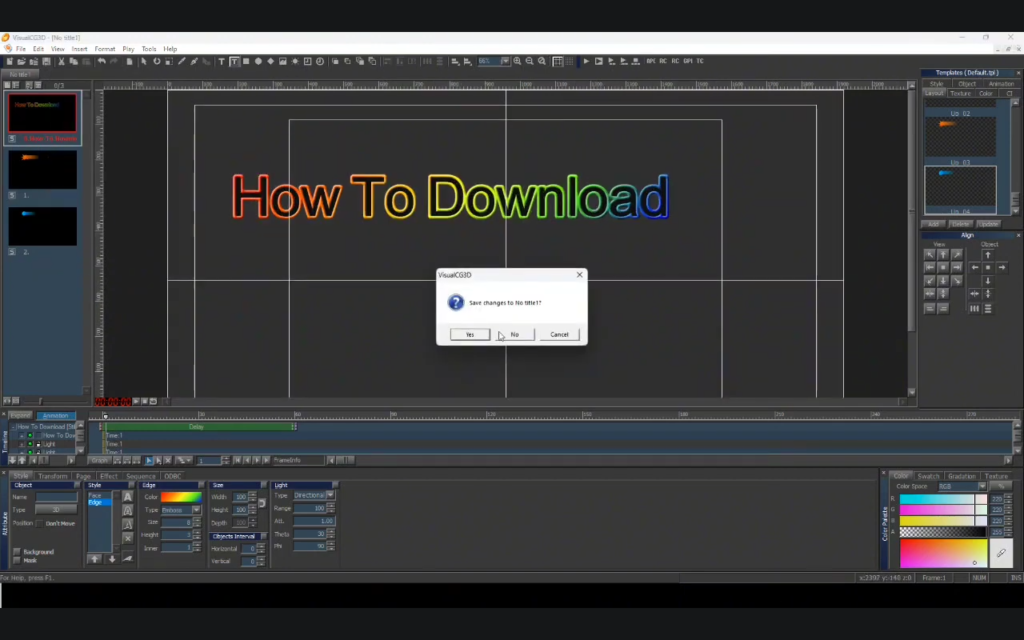Click the Undo icon on the toolbar

[102, 61]
